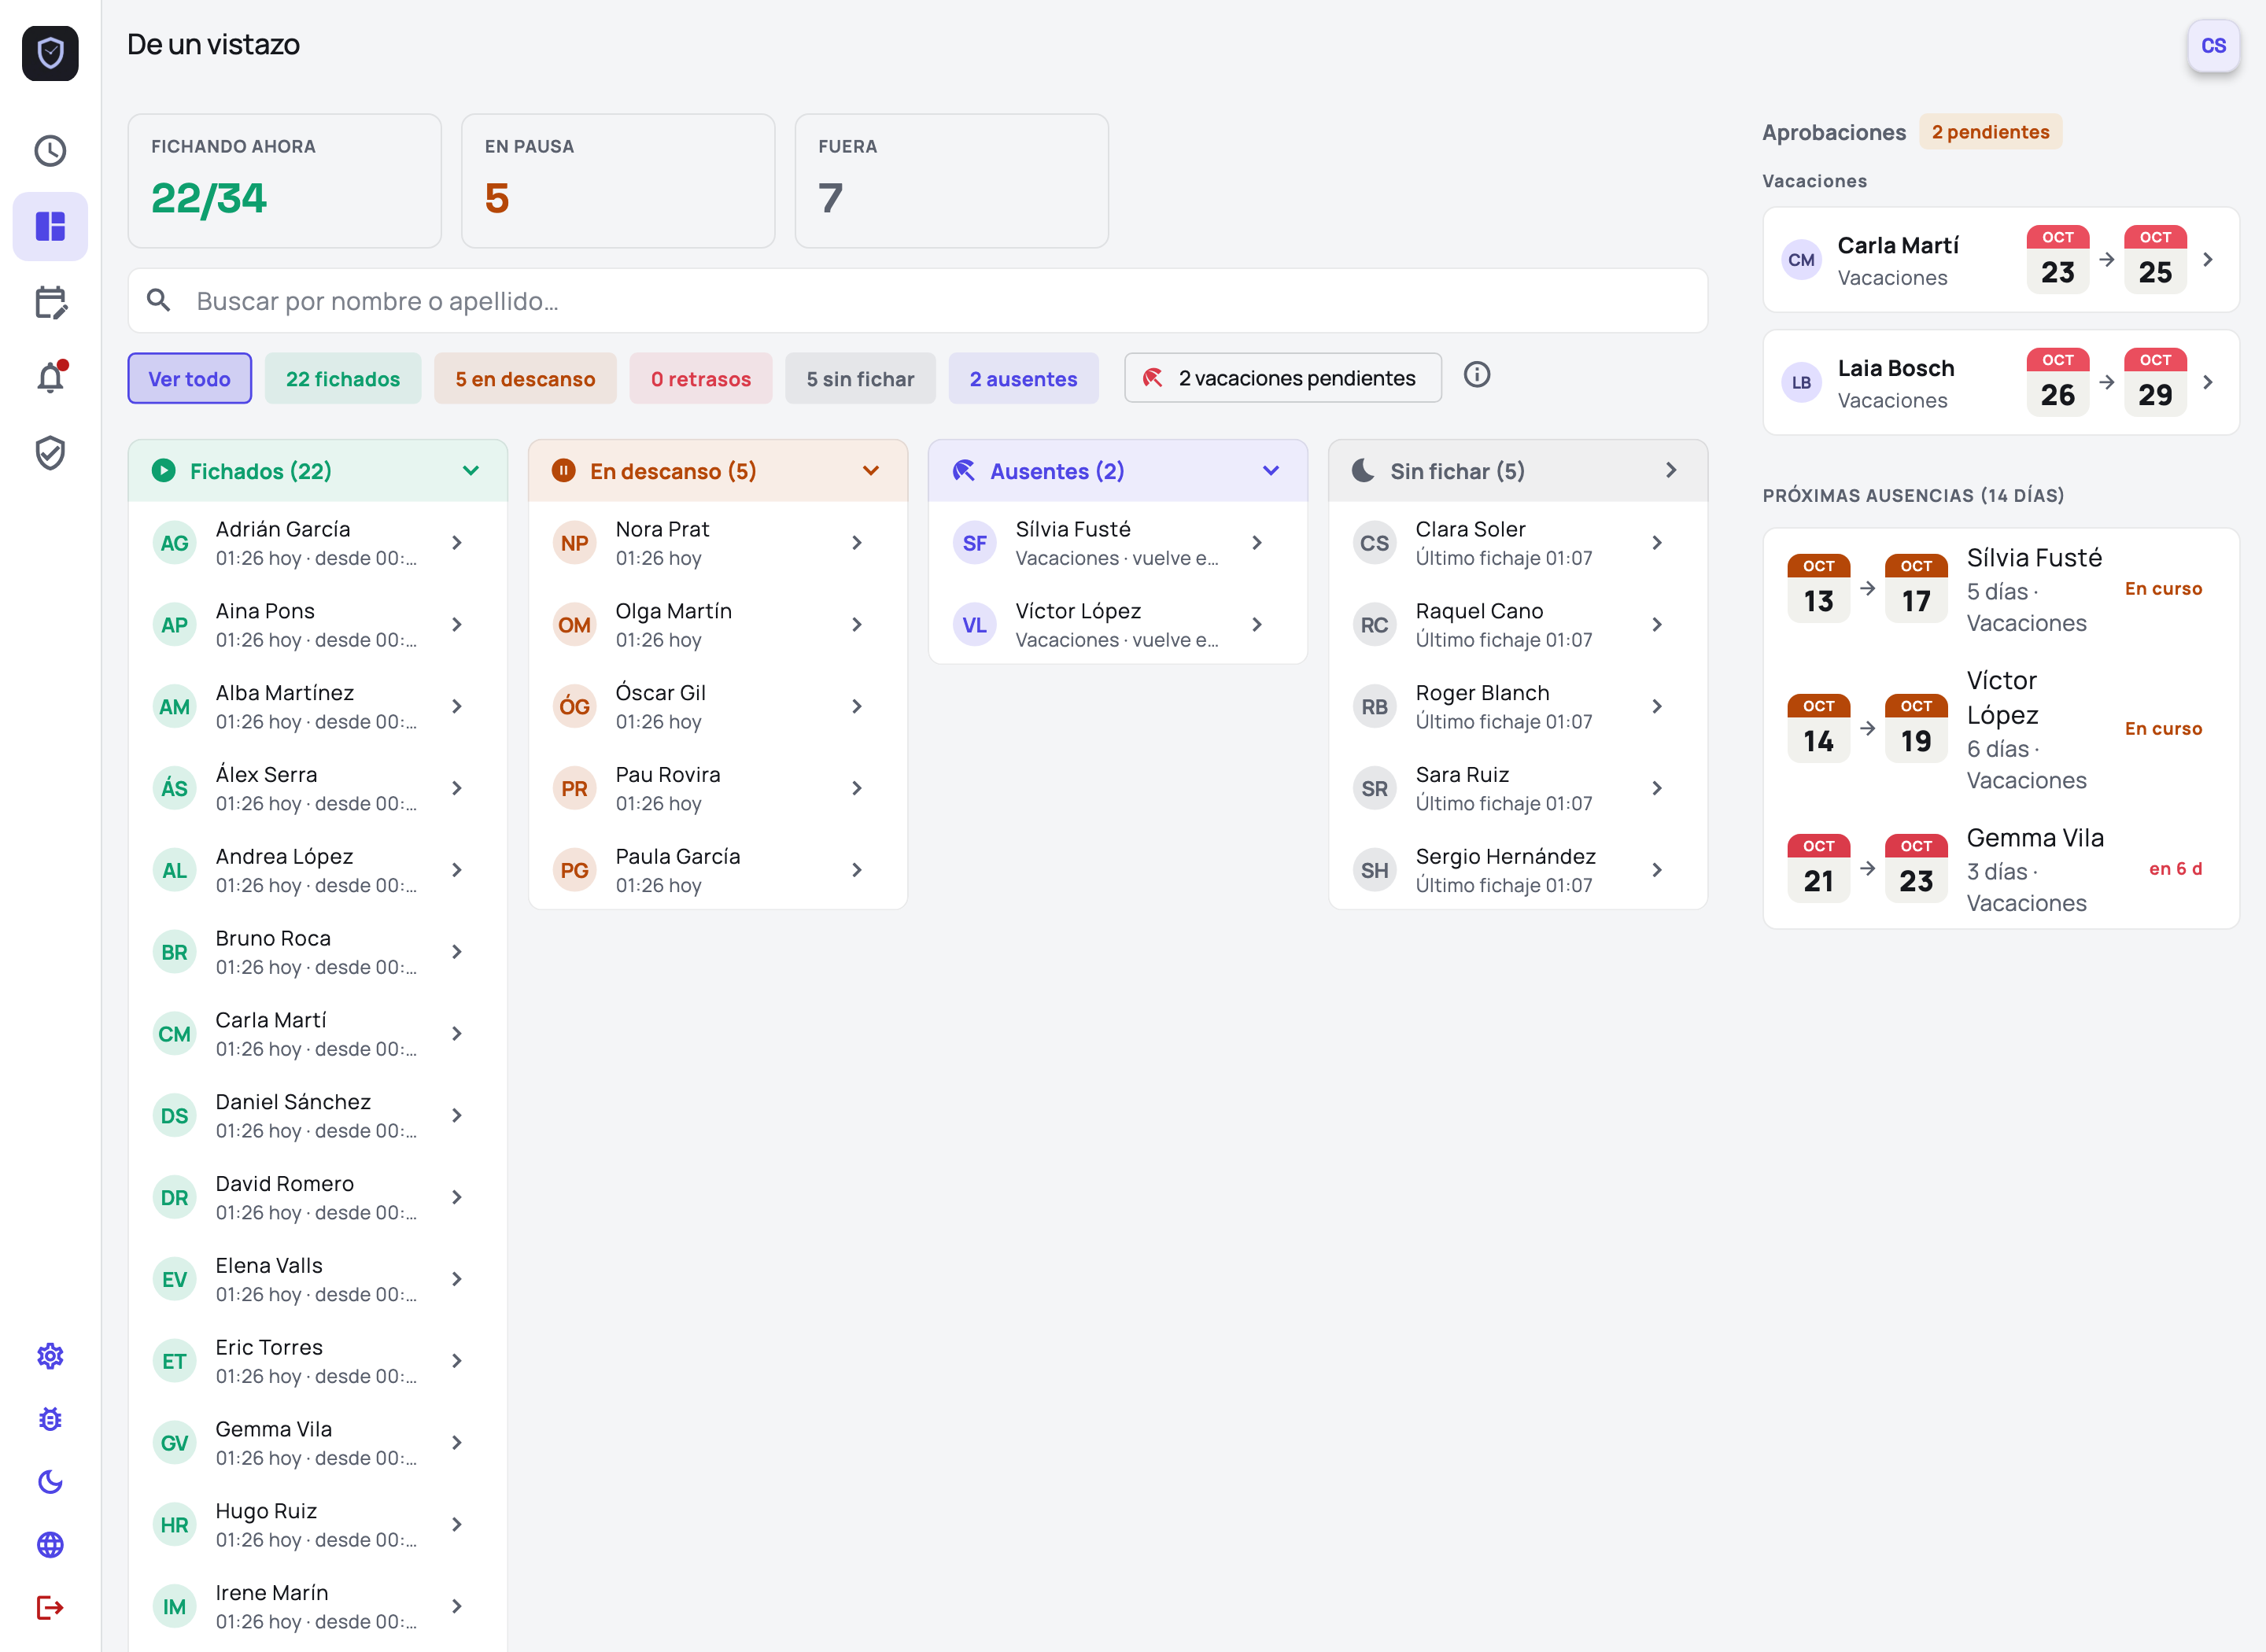2266x1652 pixels.
Task: Click the logout icon
Action: [x=50, y=1608]
